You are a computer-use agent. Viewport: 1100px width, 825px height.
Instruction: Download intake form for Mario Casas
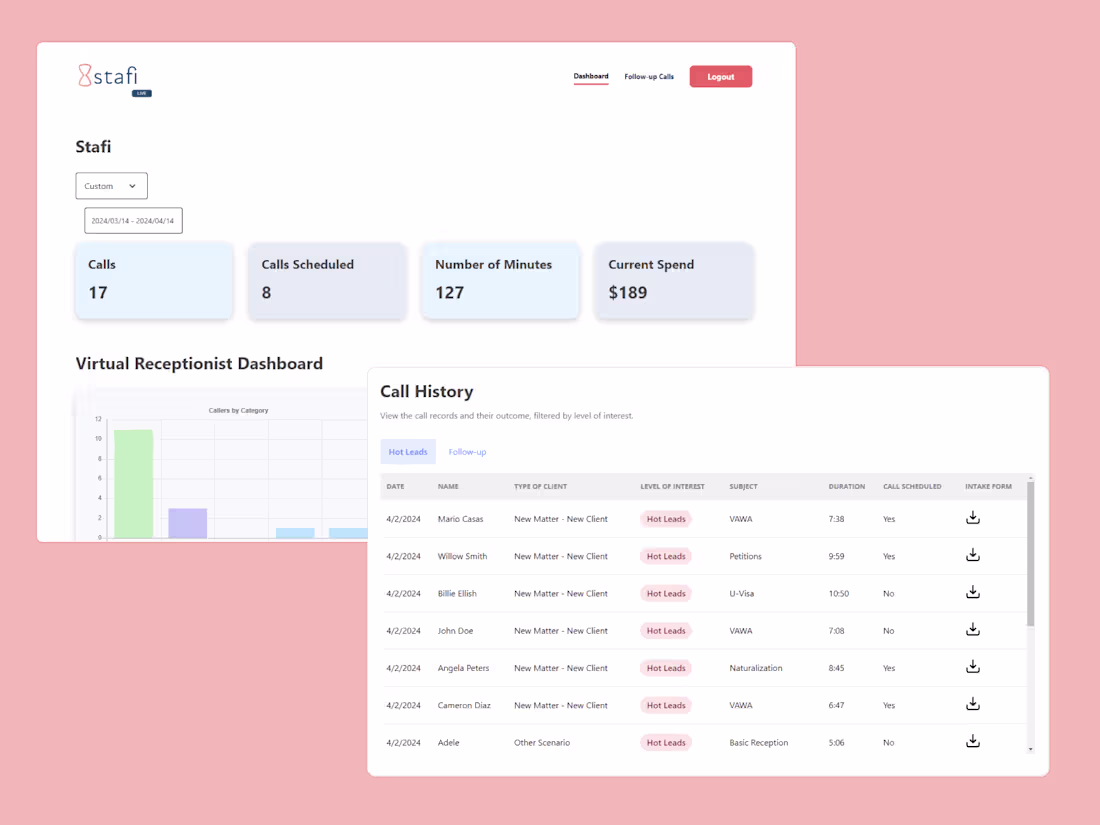click(x=972, y=518)
